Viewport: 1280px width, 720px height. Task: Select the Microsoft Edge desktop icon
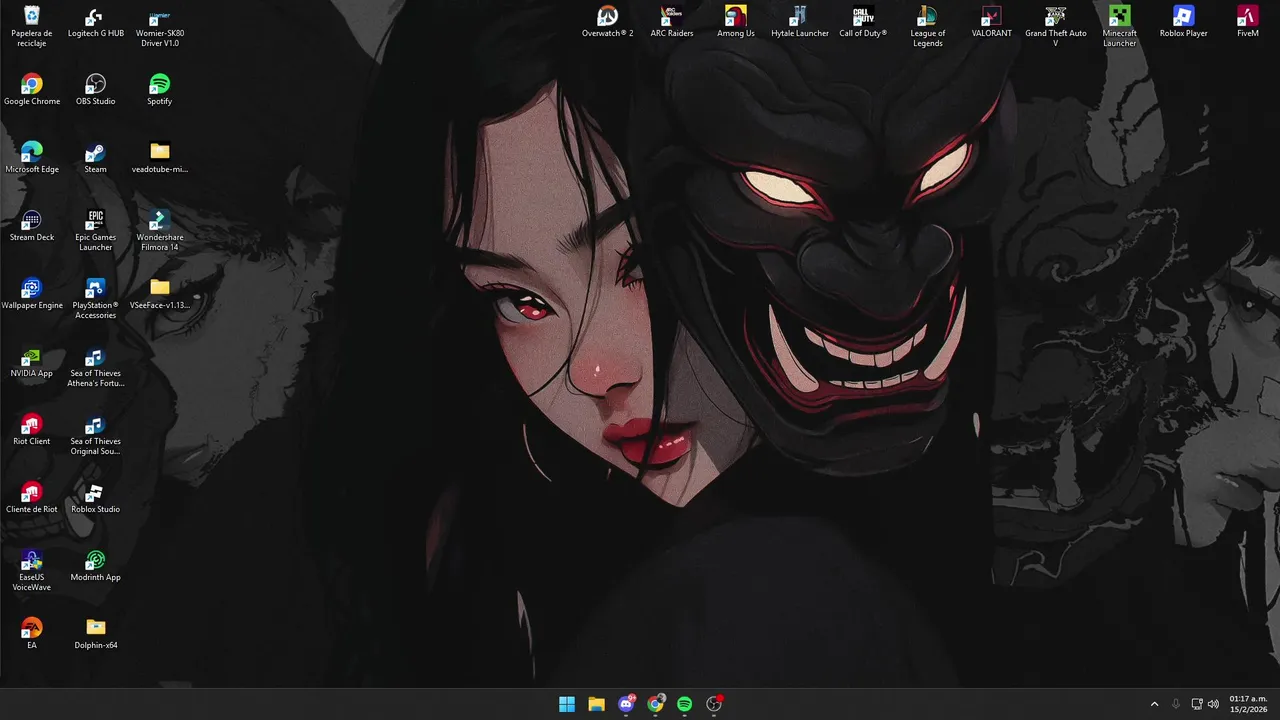coord(32,158)
